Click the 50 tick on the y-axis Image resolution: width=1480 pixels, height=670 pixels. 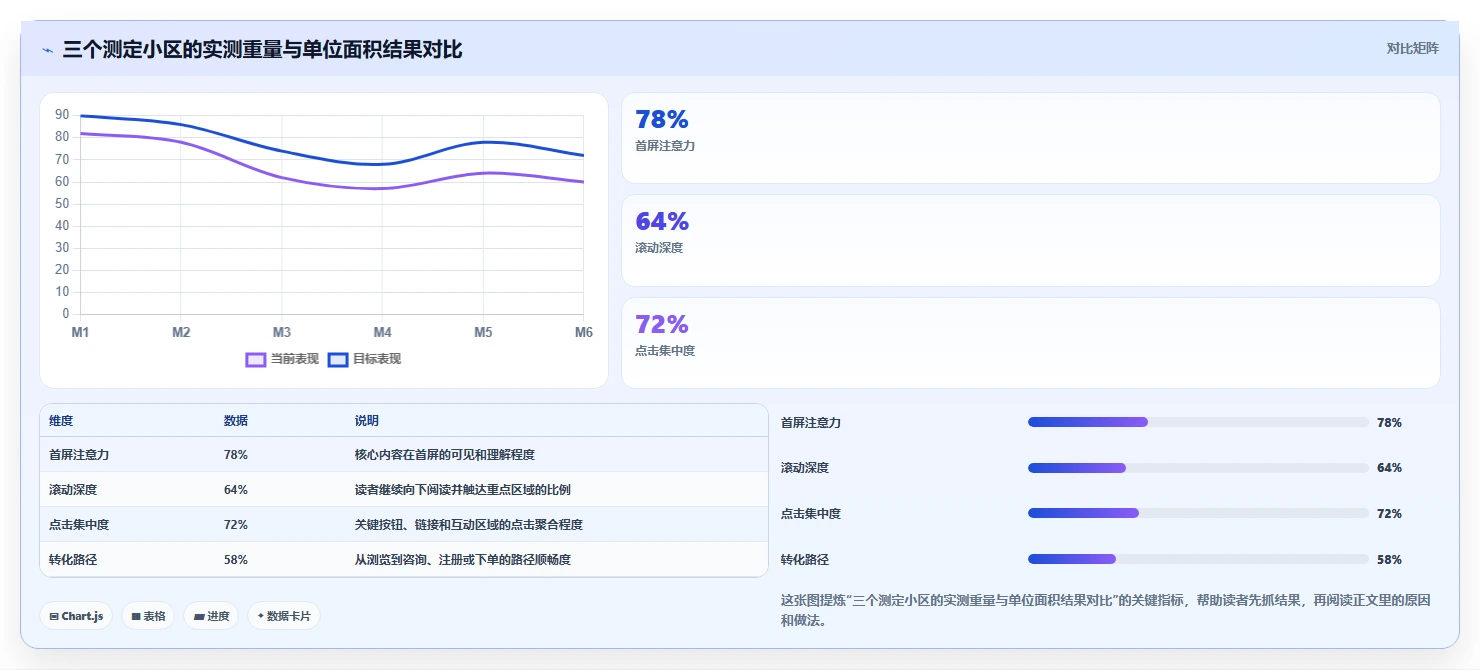click(x=62, y=204)
